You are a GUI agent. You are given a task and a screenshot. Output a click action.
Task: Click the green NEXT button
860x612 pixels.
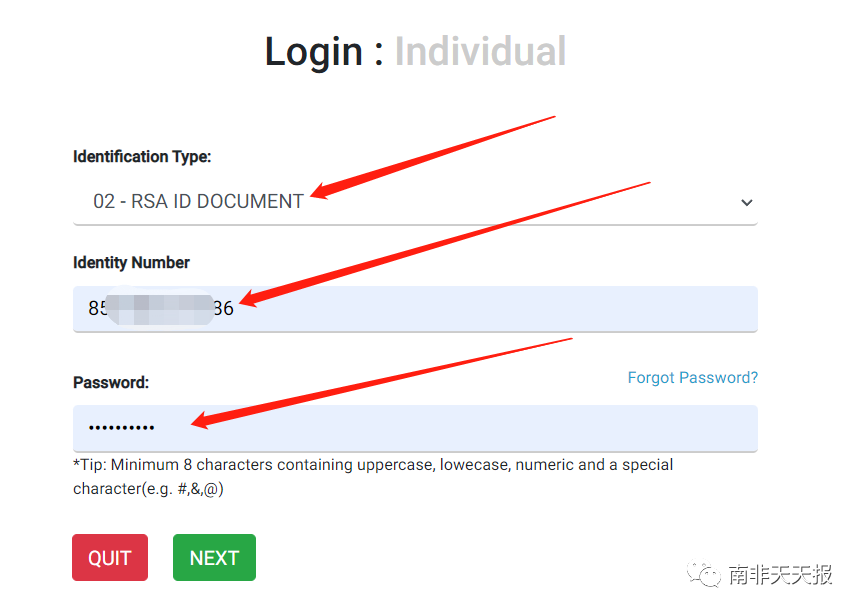pyautogui.click(x=214, y=558)
